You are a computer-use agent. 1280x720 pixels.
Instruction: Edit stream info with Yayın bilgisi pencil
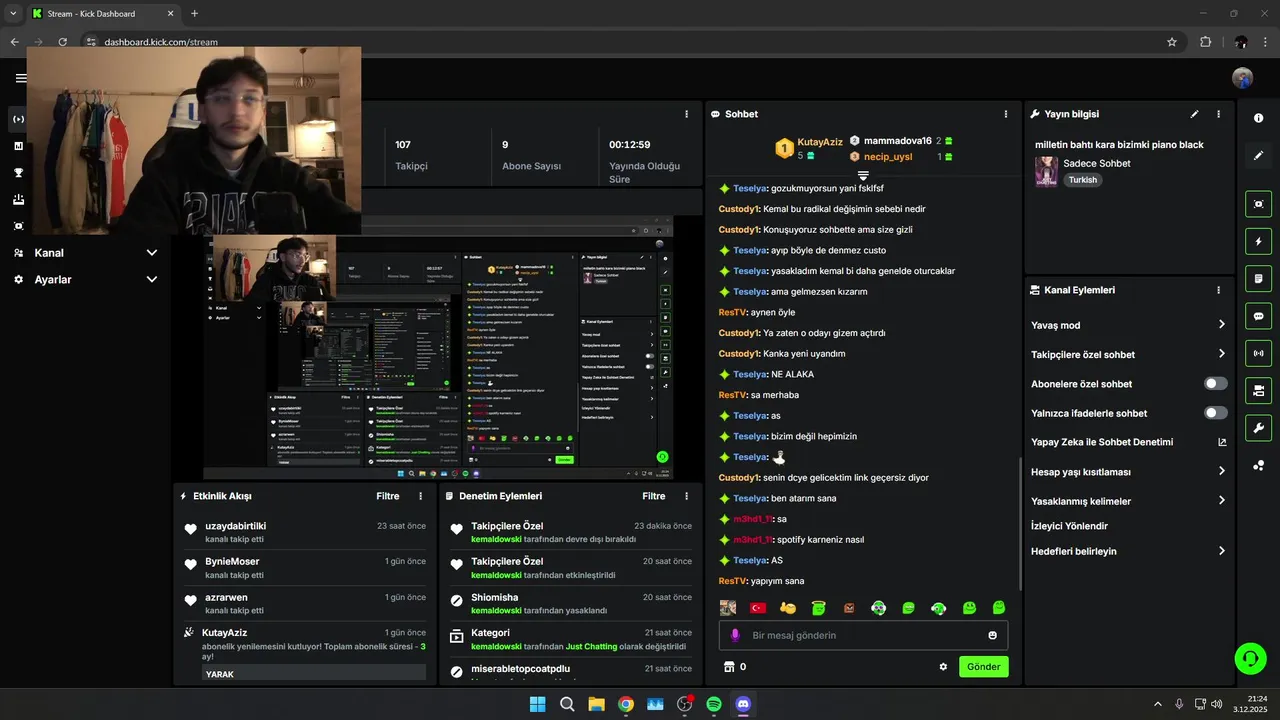[1194, 114]
